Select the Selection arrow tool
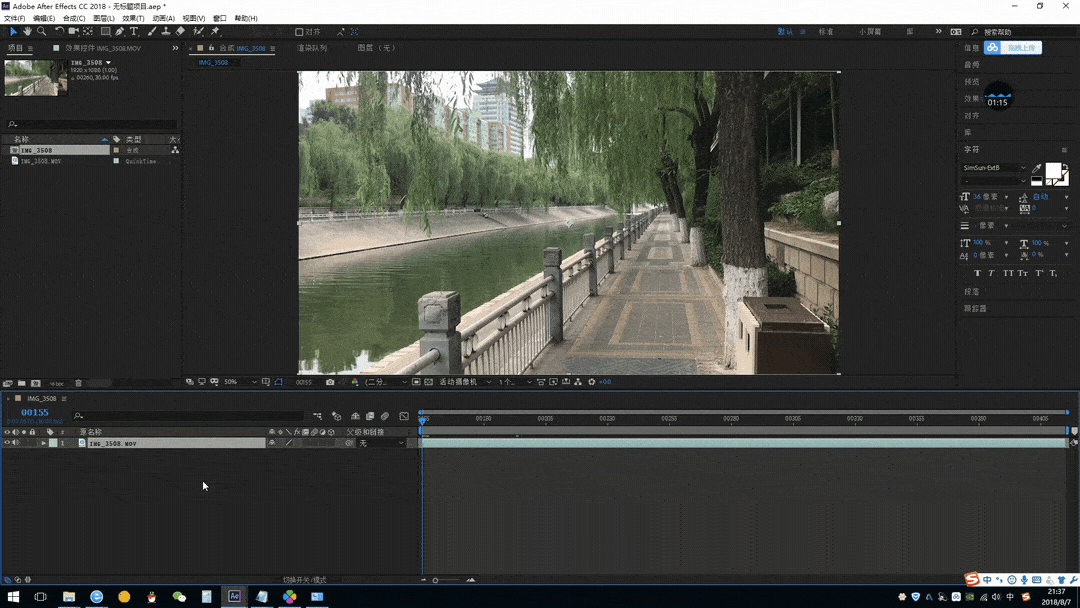This screenshot has width=1080, height=608. (13, 32)
